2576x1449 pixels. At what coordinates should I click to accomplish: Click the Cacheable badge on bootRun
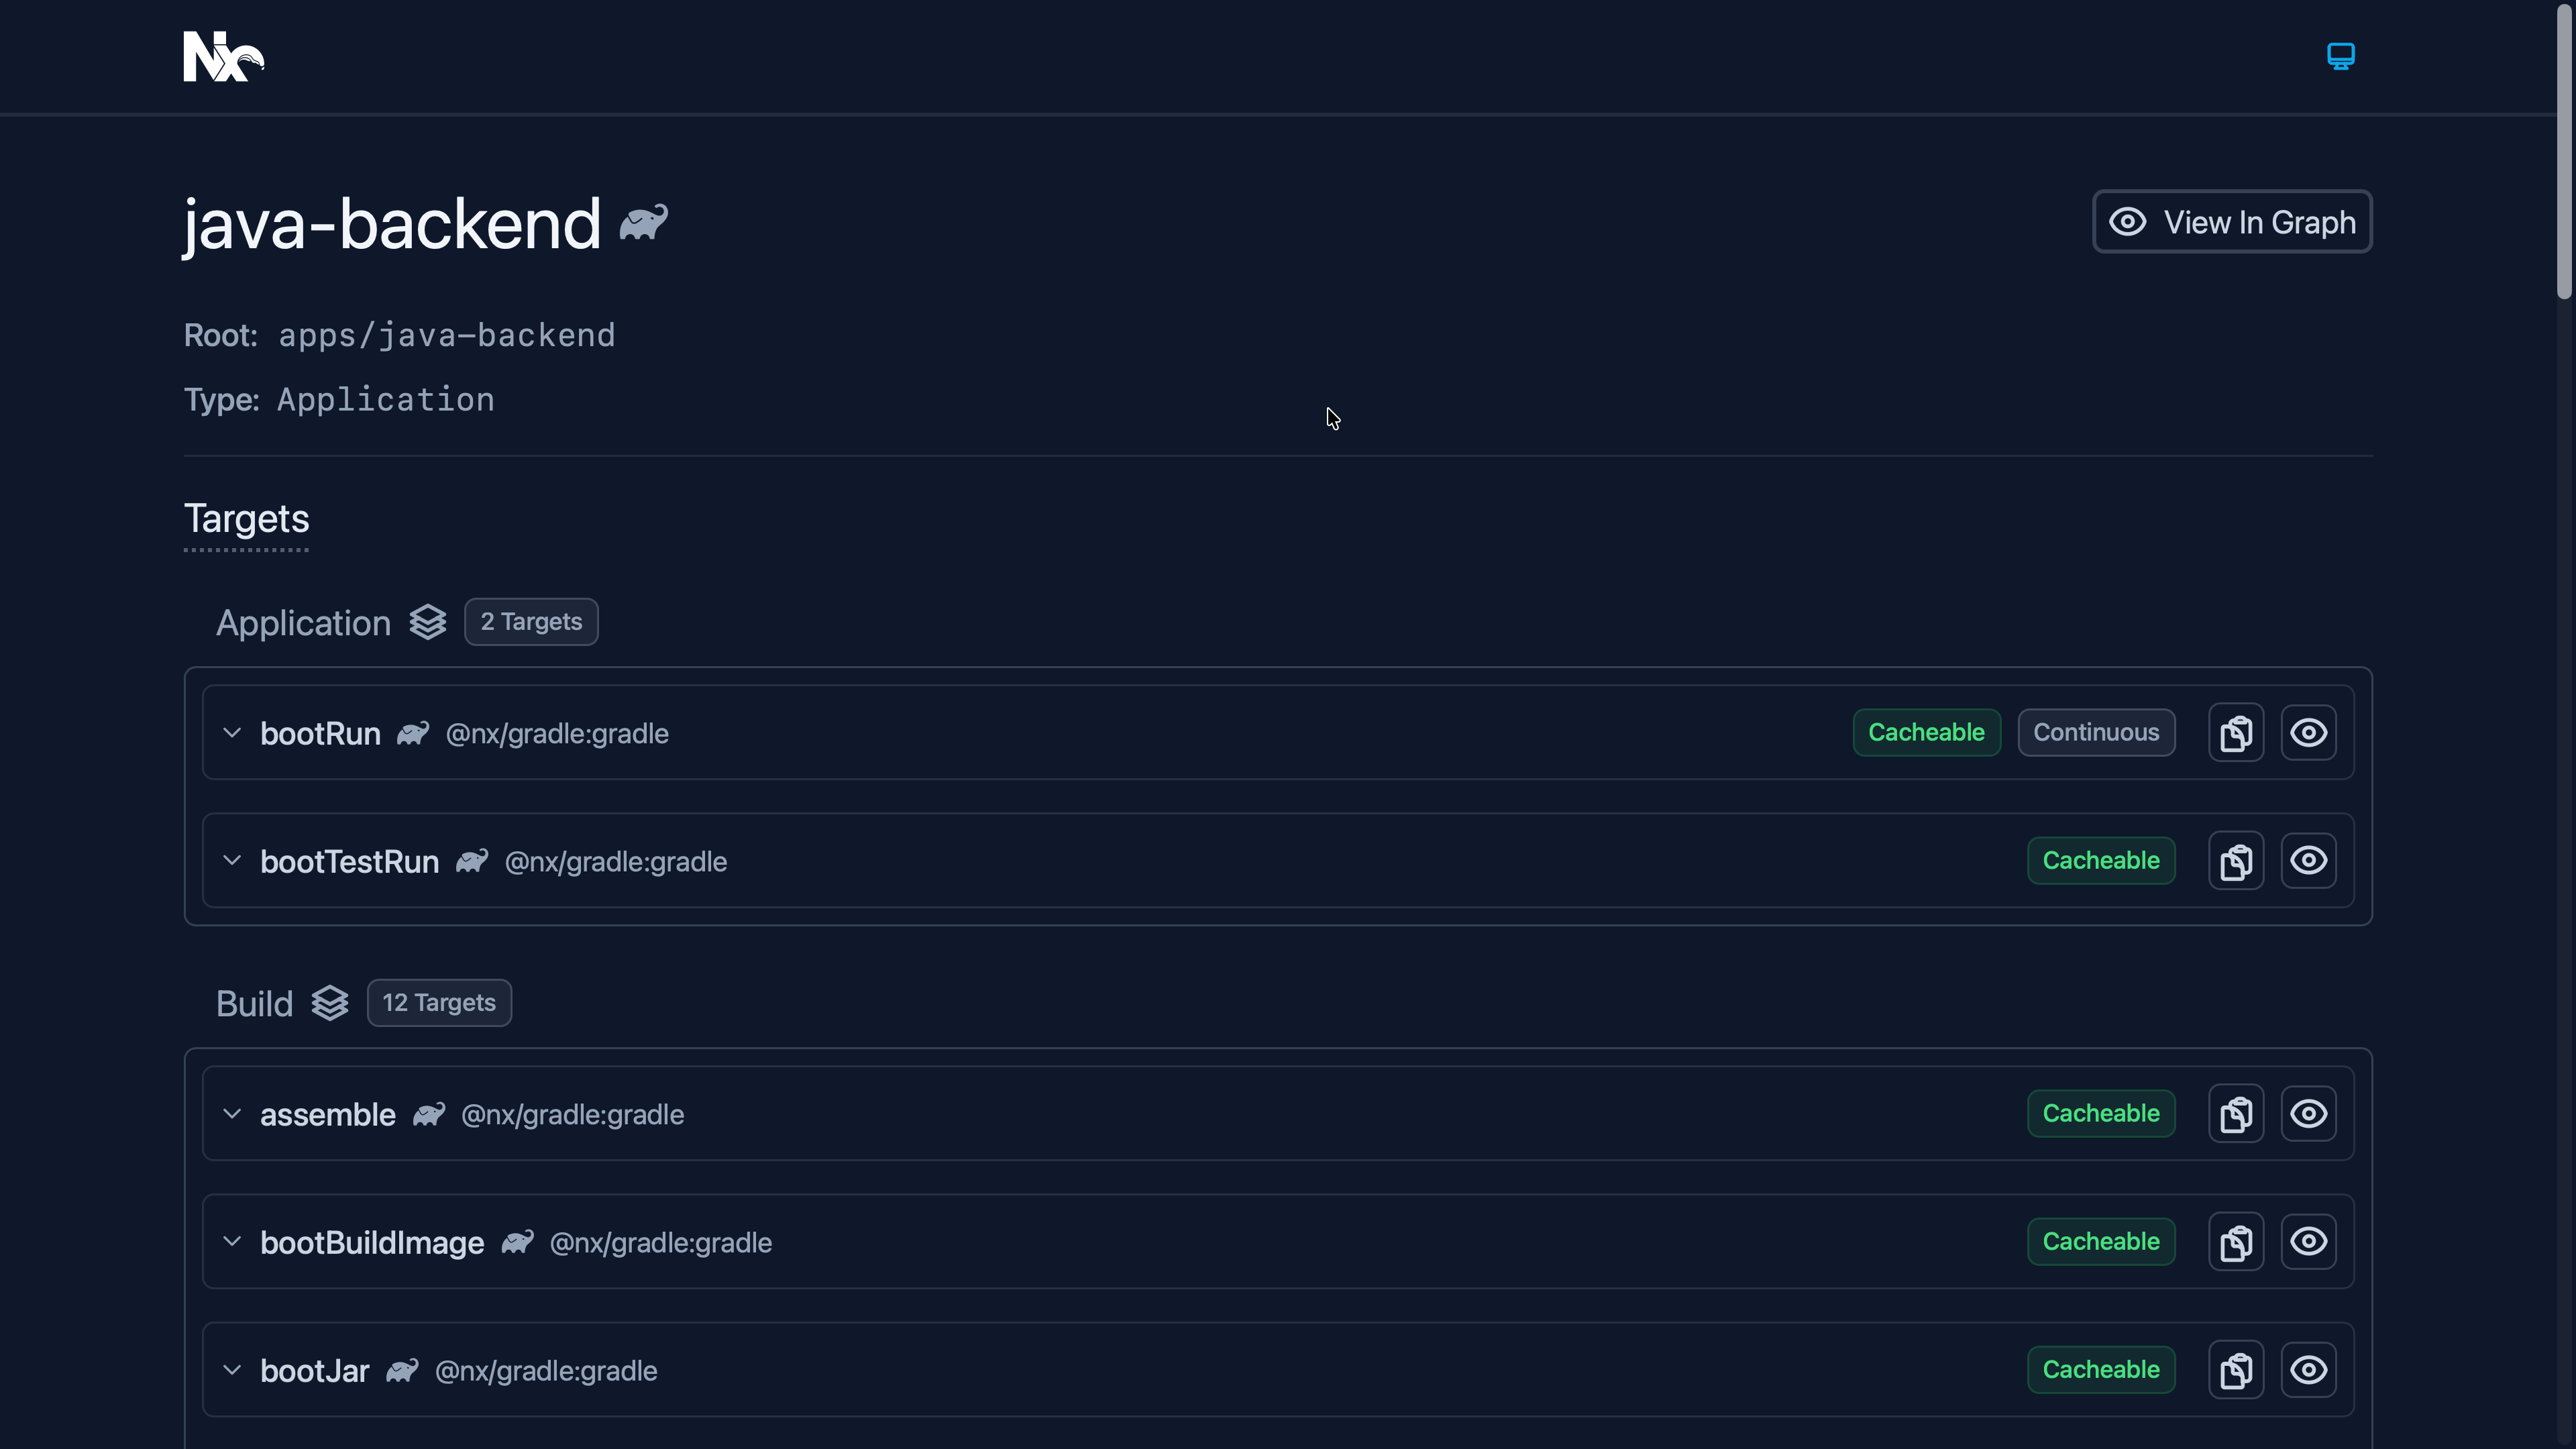1926,733
